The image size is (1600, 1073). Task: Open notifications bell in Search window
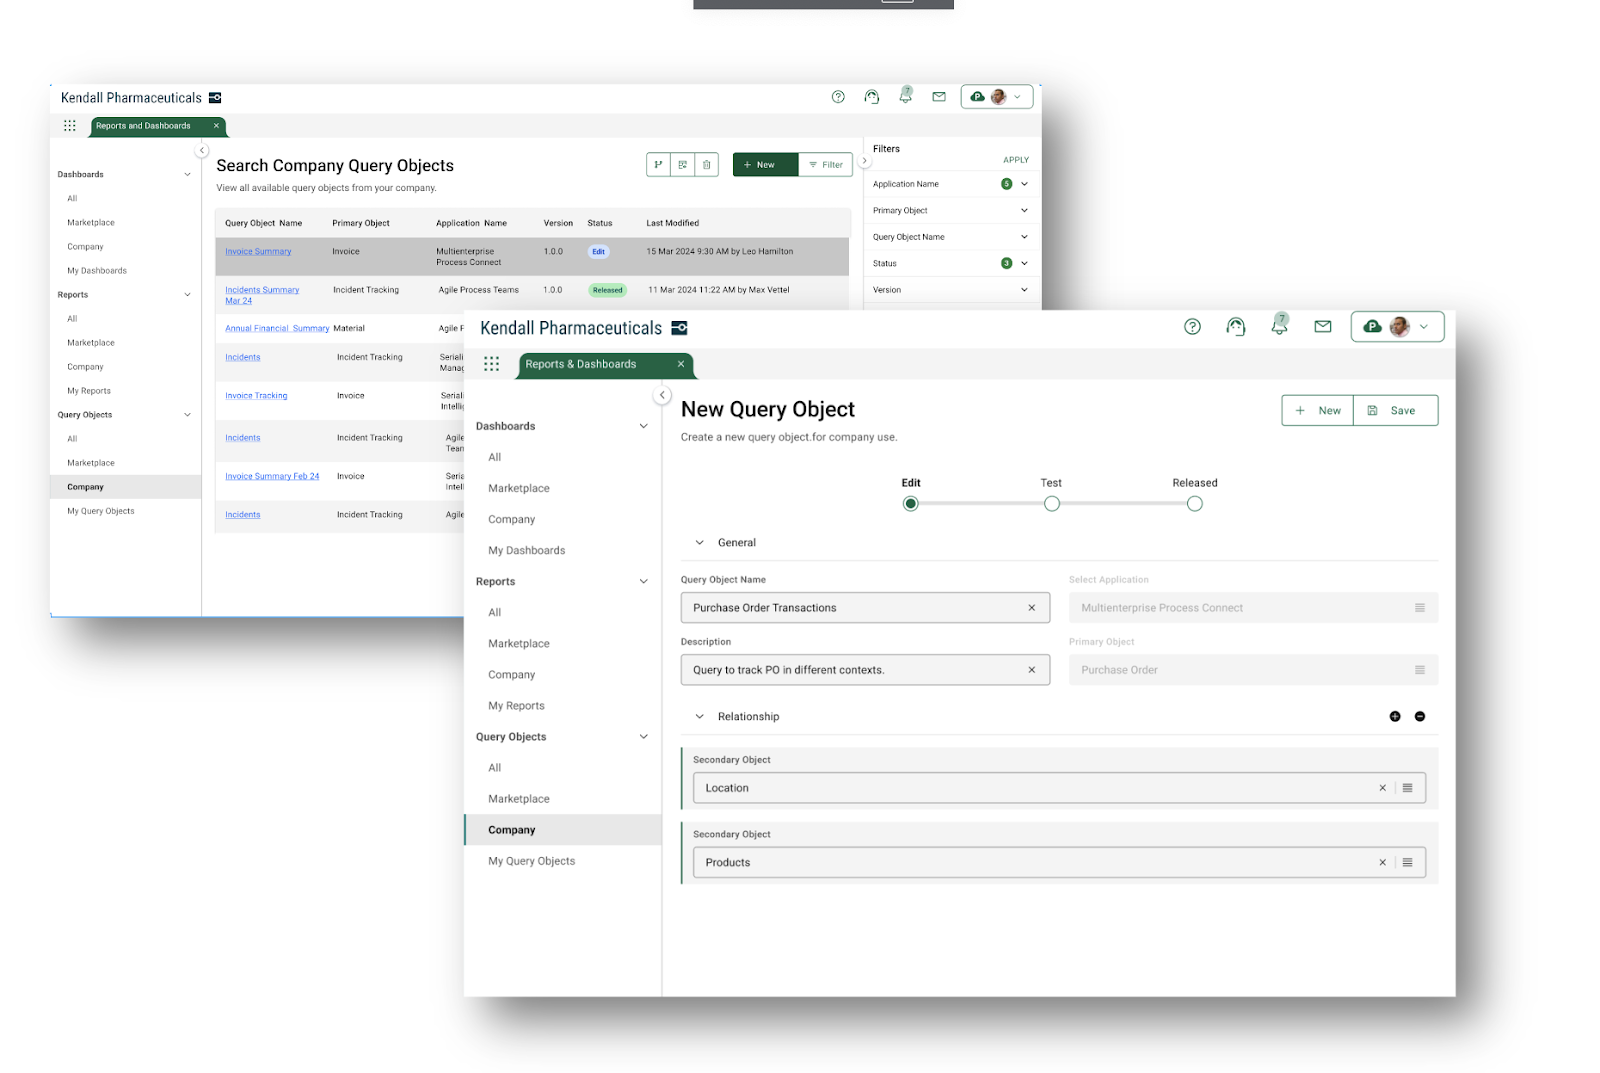tap(906, 96)
